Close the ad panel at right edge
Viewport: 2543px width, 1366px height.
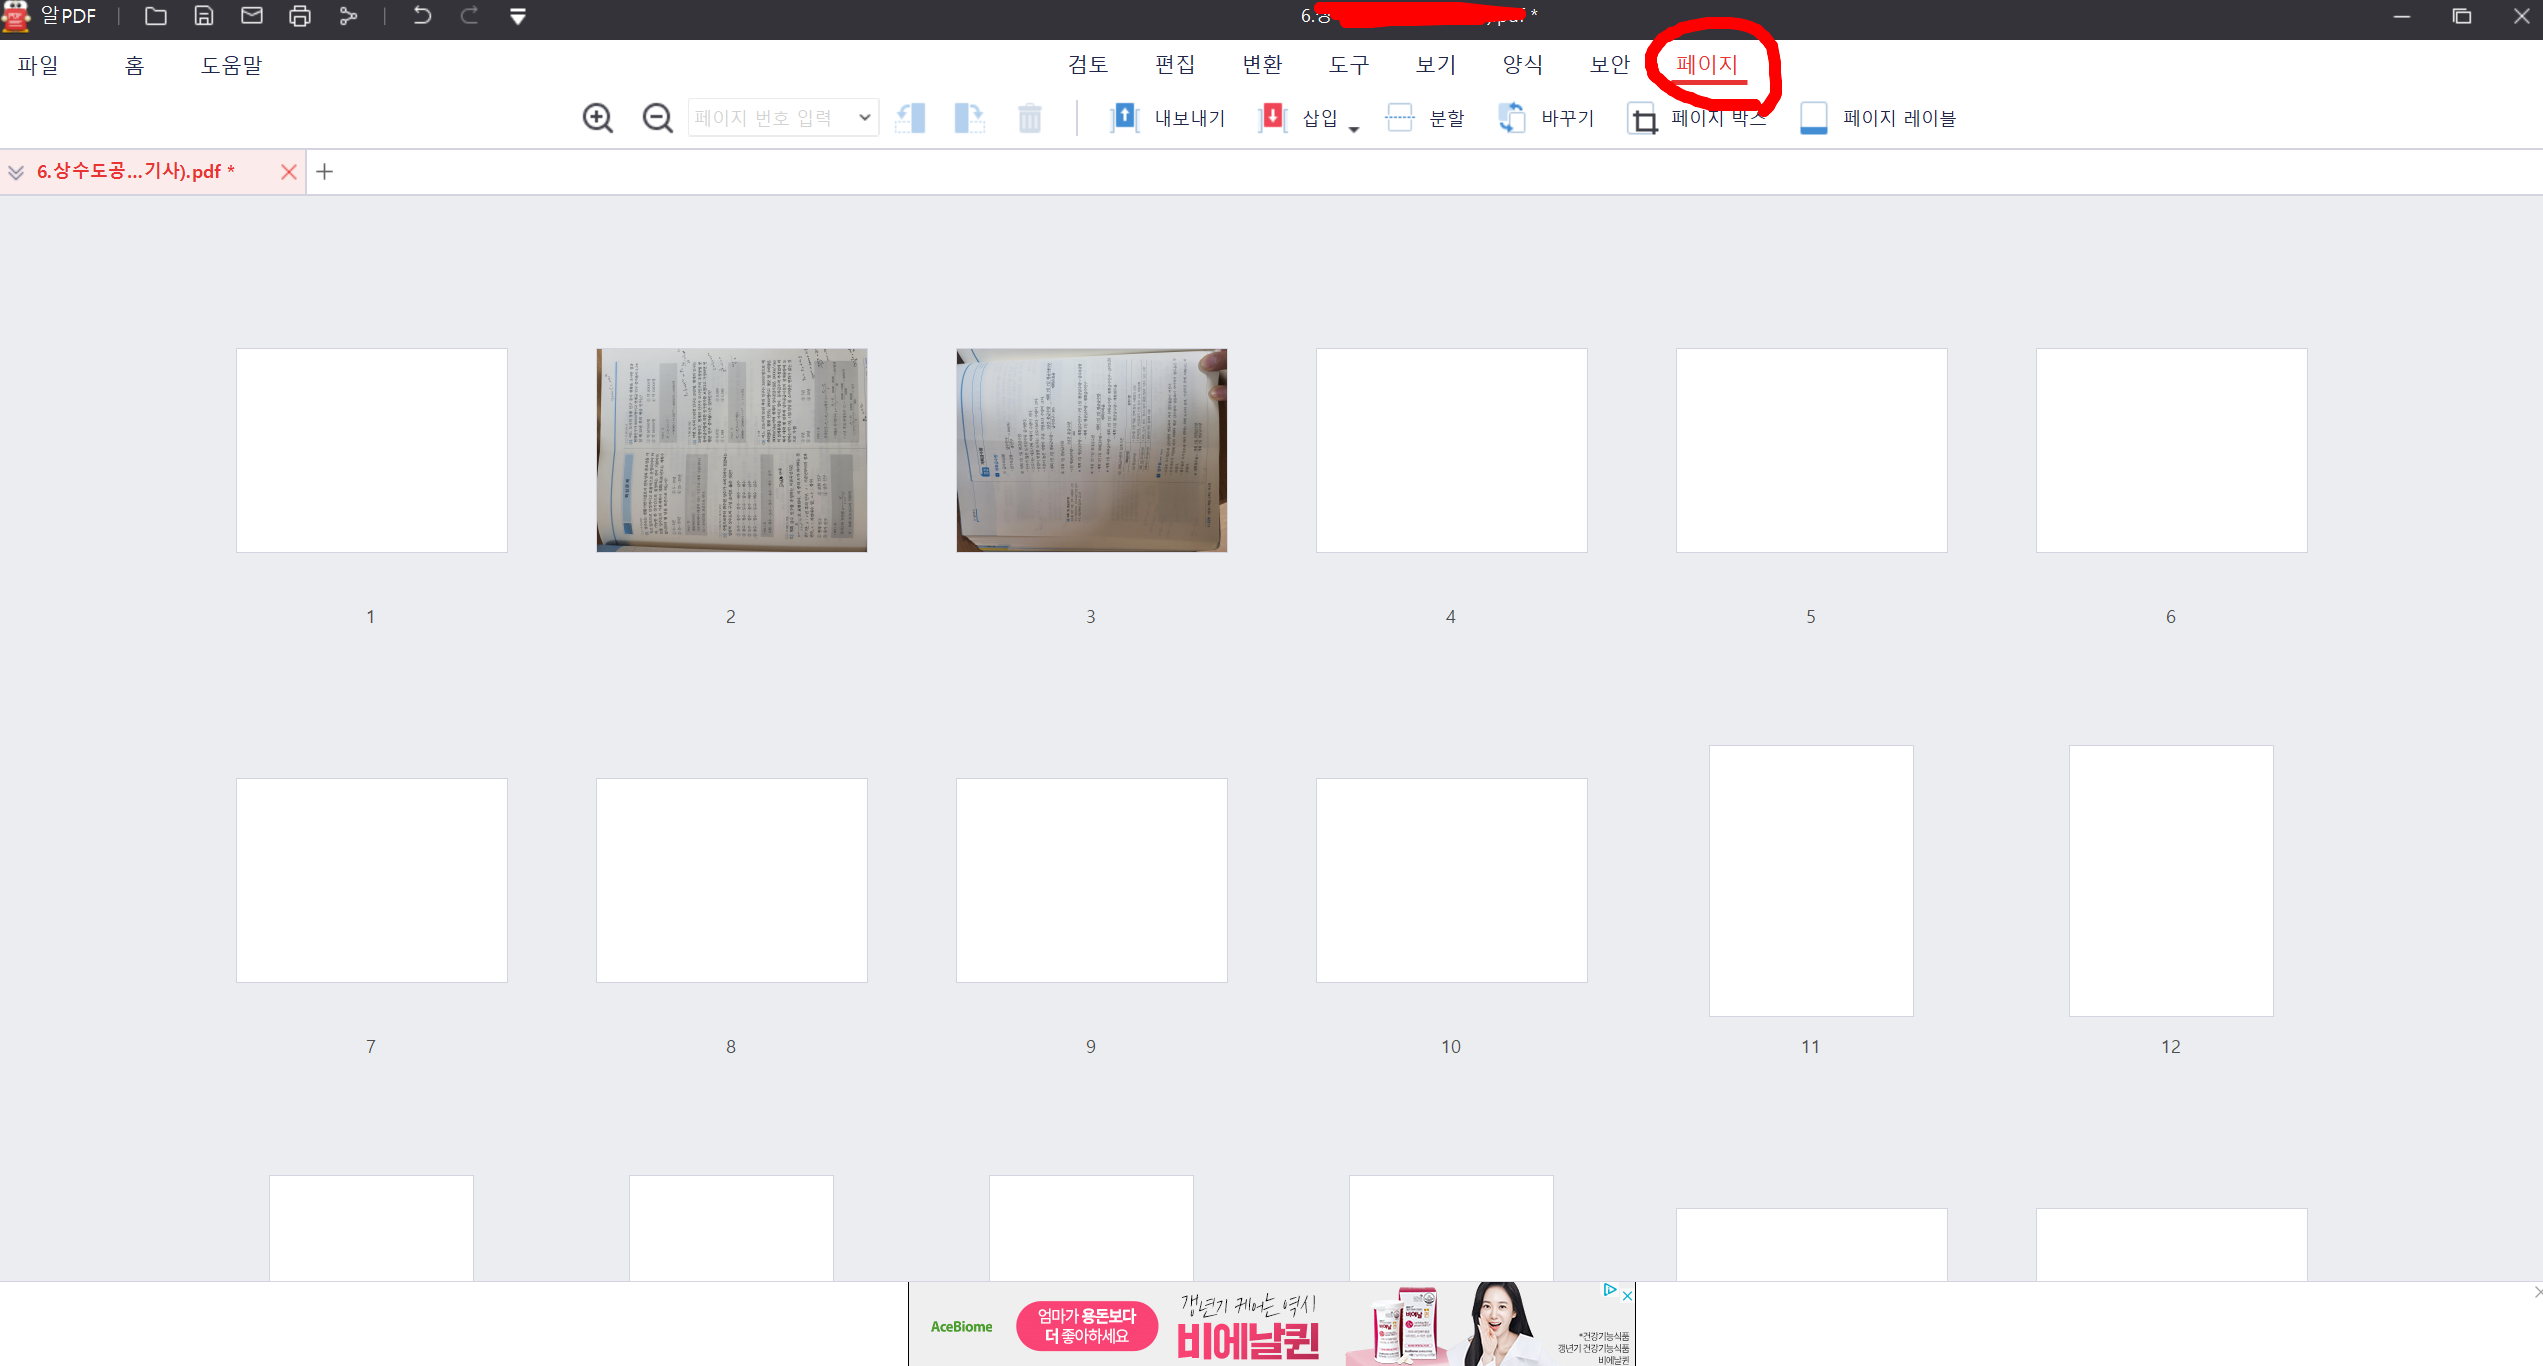point(2537,1292)
